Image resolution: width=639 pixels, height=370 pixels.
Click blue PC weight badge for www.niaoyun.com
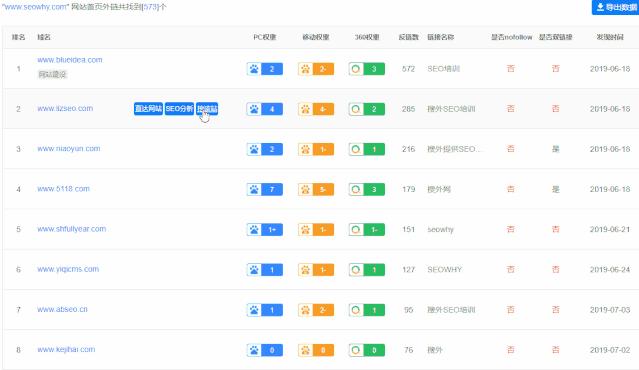click(265, 149)
